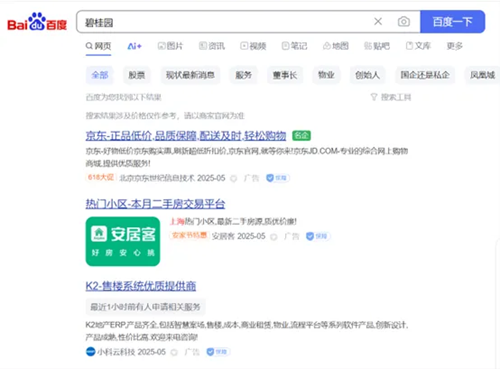This screenshot has height=369, width=500.
Task: Click the circle icon after 京东 date
Action: pyautogui.click(x=234, y=179)
